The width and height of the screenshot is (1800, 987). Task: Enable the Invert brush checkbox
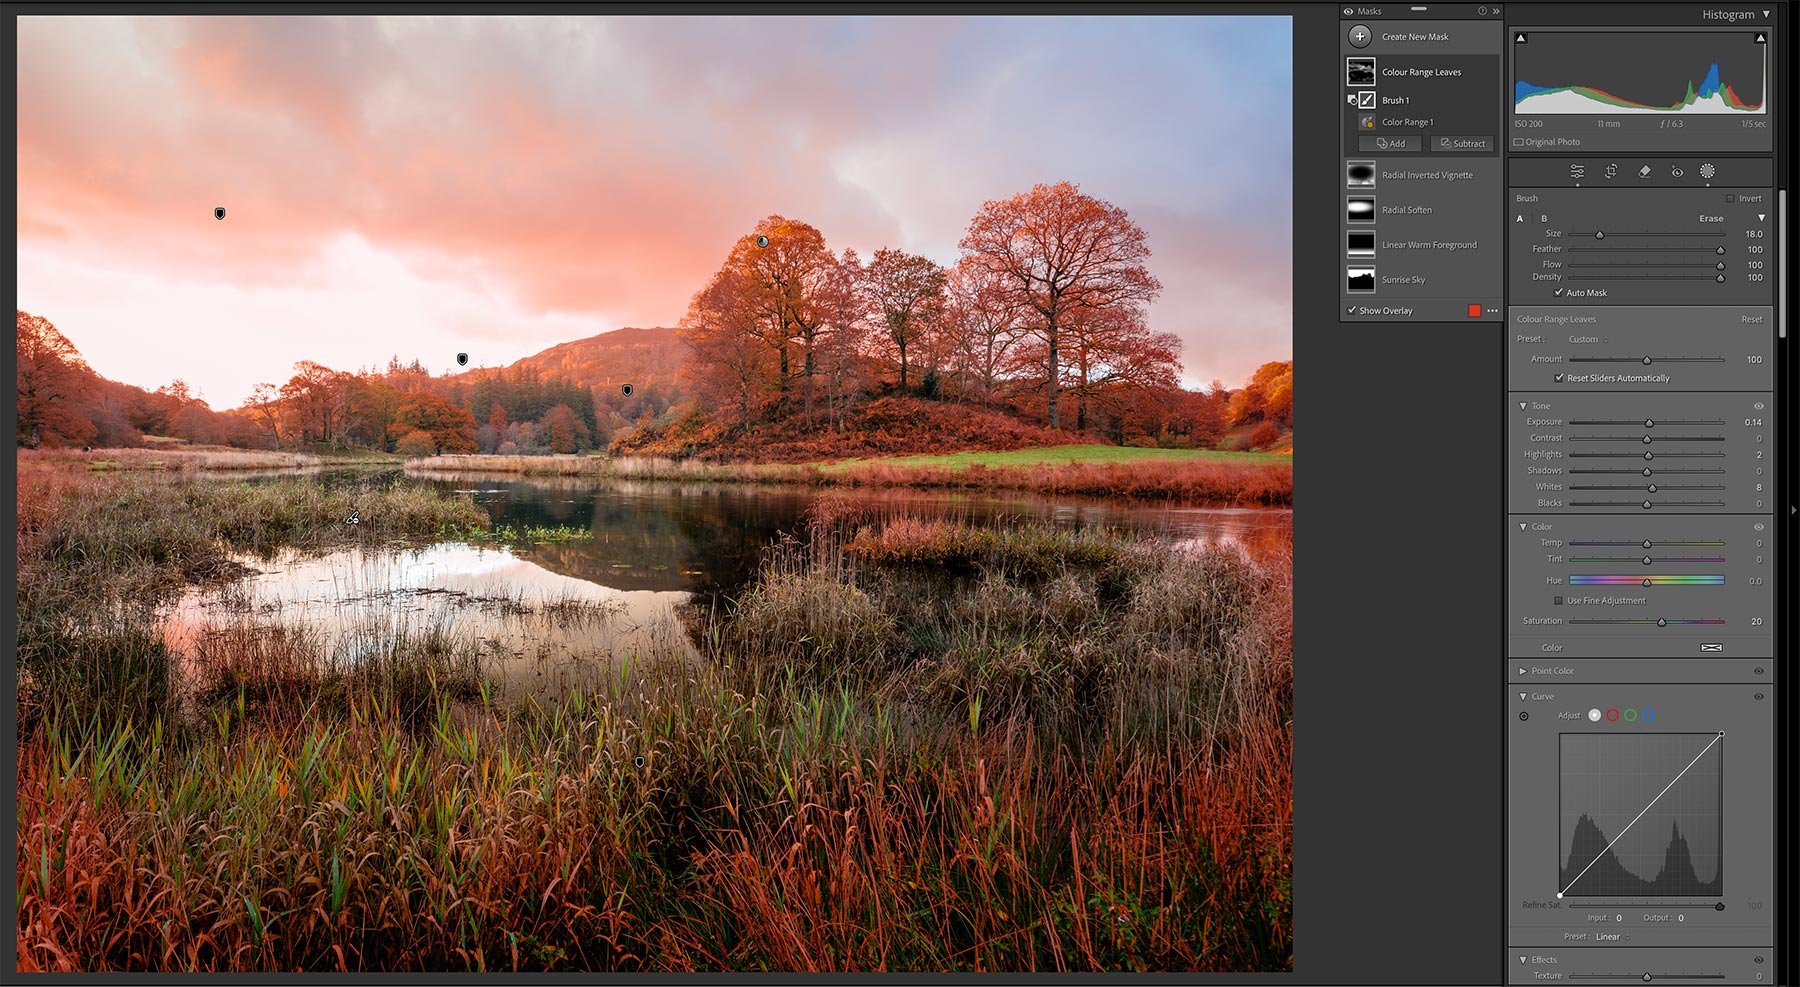pyautogui.click(x=1730, y=198)
